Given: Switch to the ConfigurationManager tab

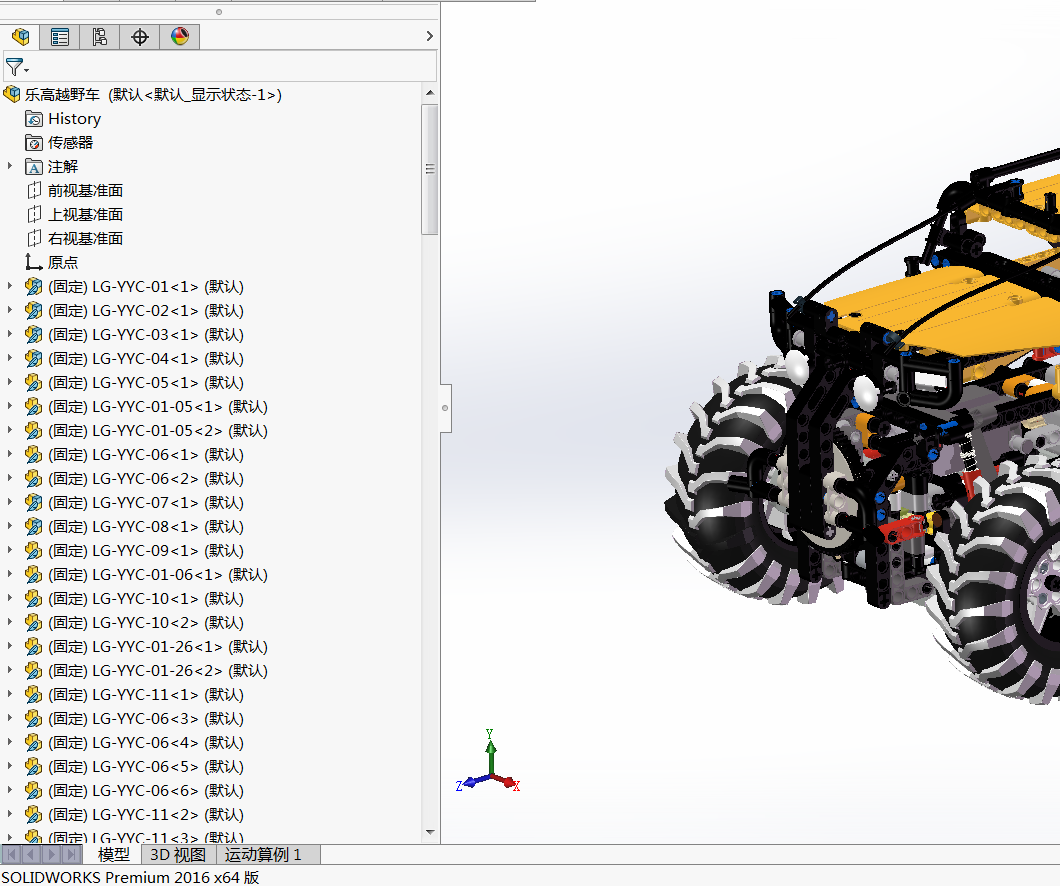Looking at the screenshot, I should [99, 36].
